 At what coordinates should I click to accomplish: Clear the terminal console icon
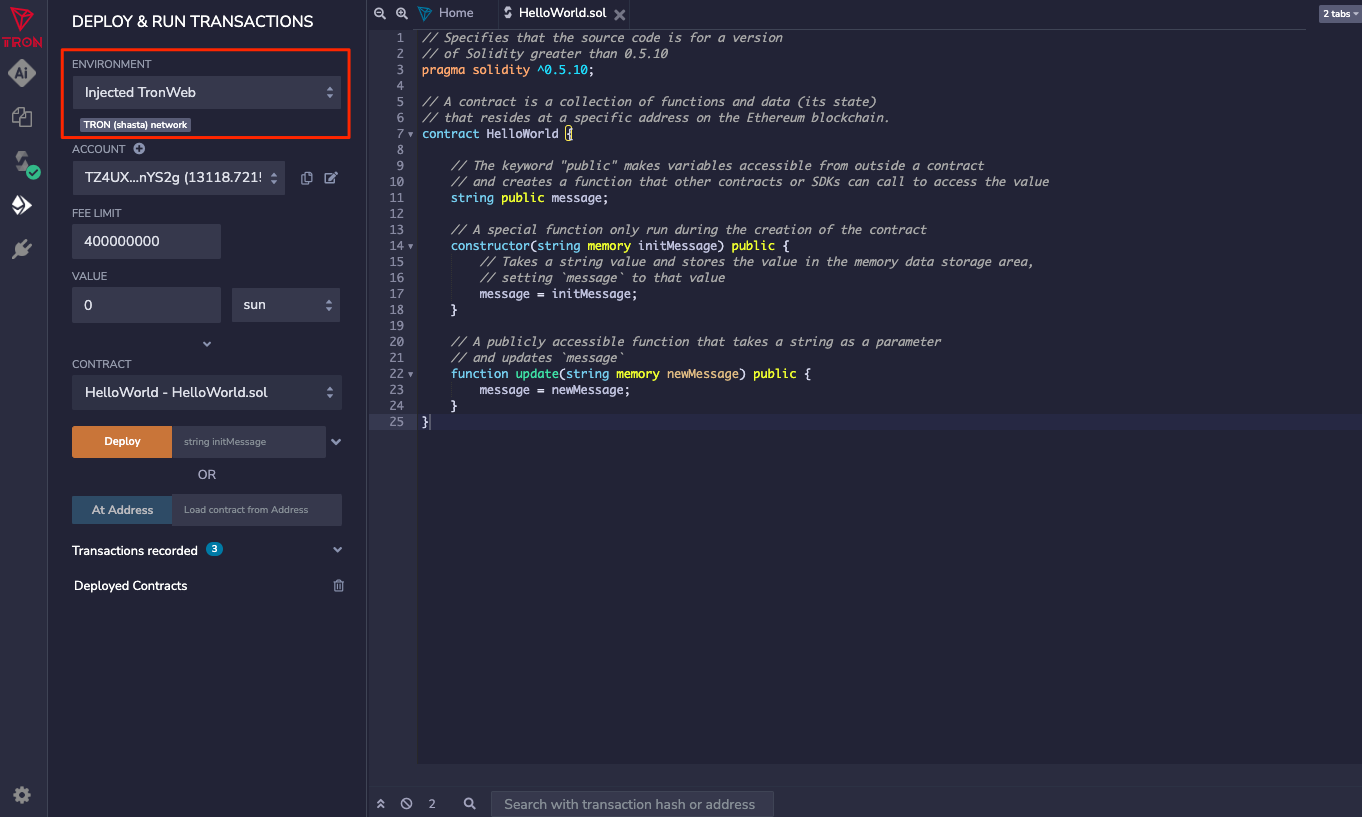(407, 804)
